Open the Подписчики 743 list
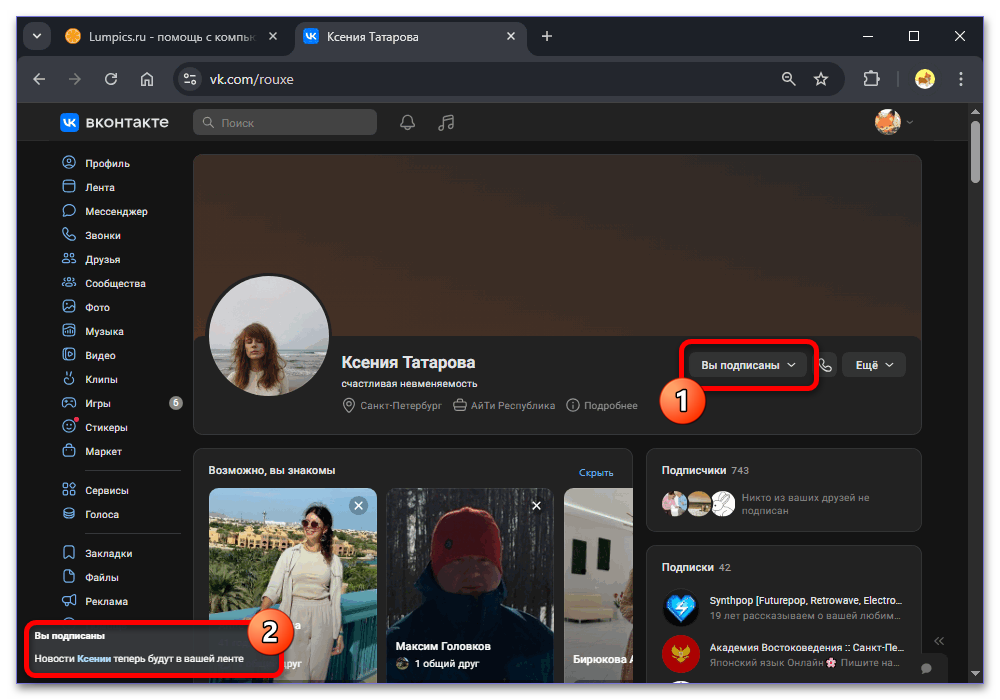 click(705, 470)
